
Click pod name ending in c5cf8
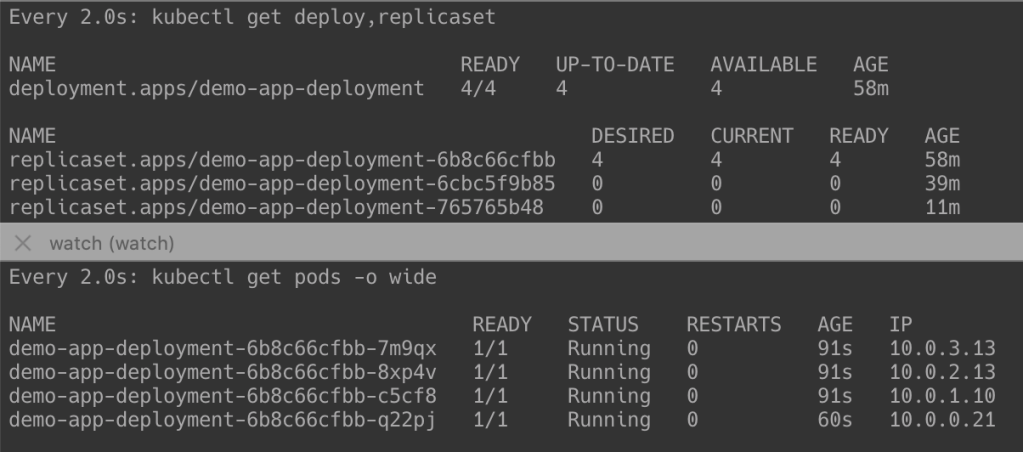click(x=222, y=396)
